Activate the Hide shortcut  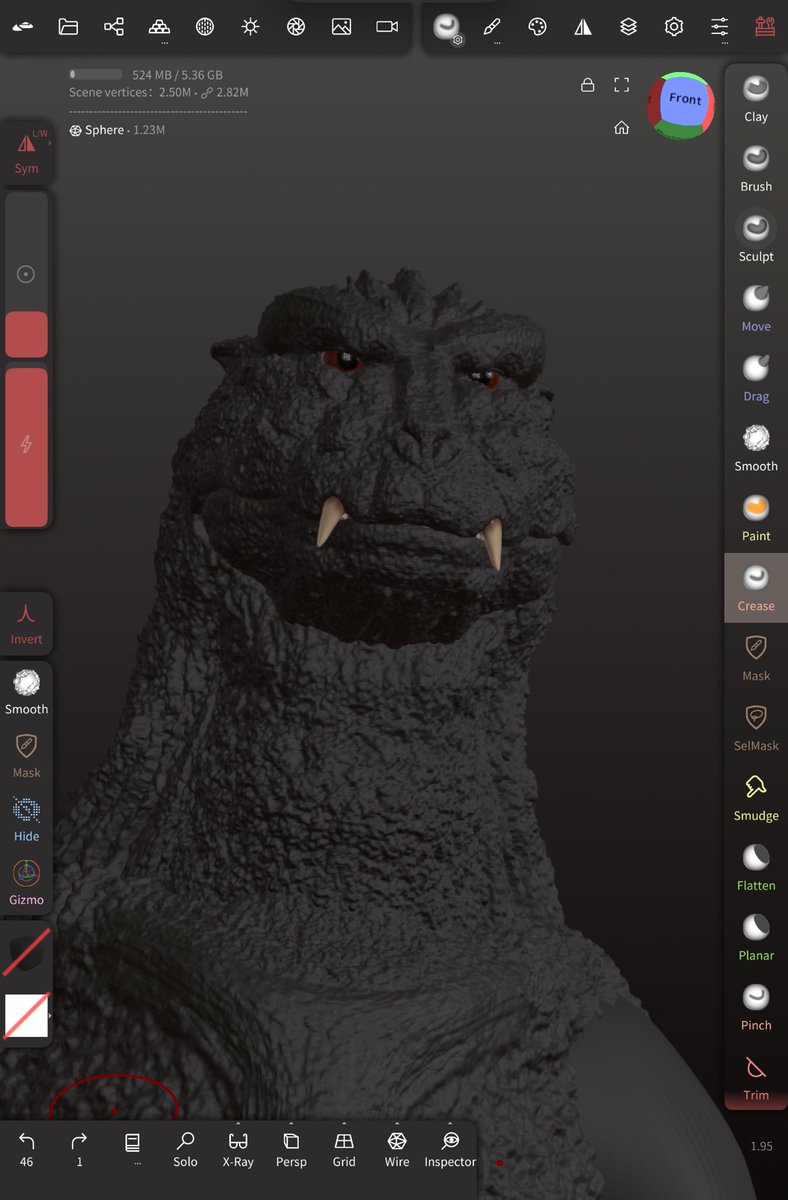pos(27,820)
